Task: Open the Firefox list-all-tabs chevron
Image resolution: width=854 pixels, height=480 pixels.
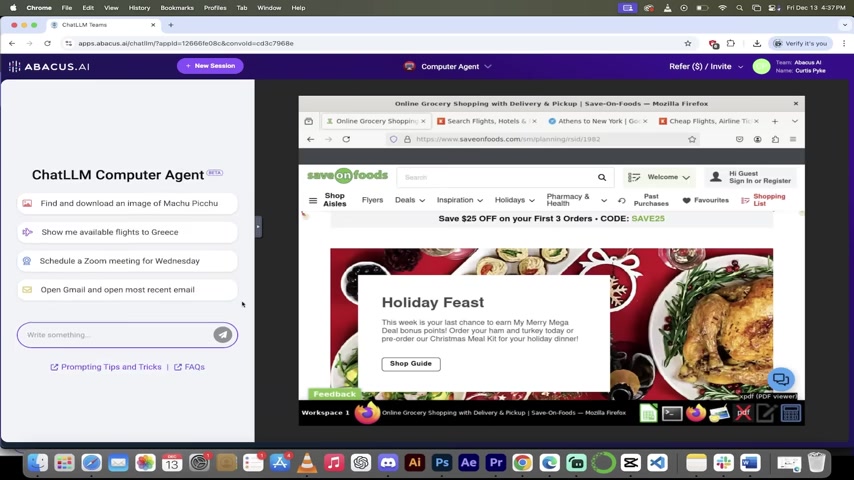Action: pyautogui.click(x=795, y=121)
